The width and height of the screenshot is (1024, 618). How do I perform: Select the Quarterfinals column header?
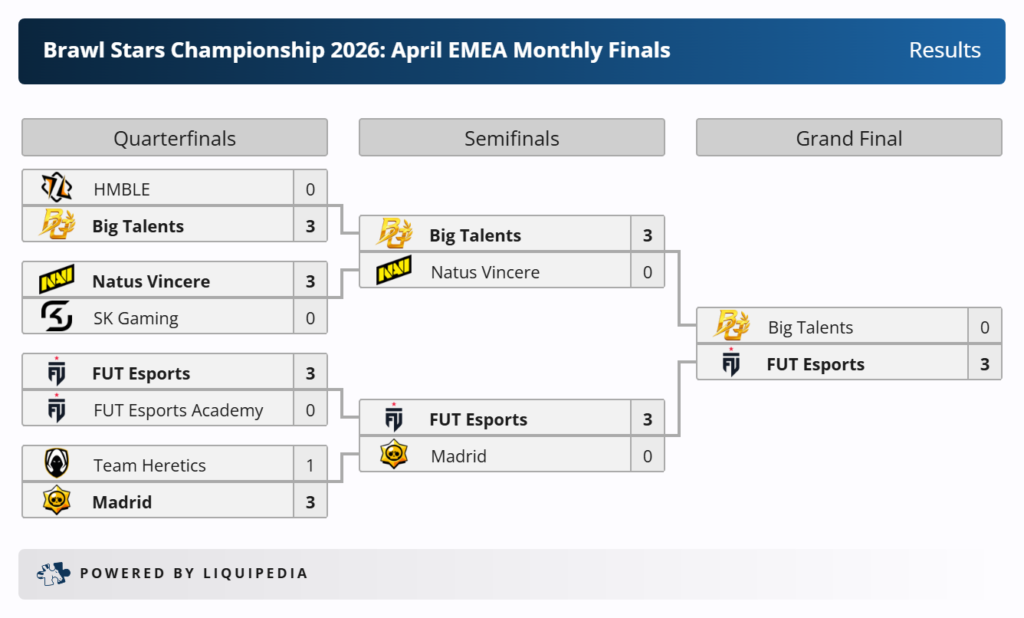174,138
